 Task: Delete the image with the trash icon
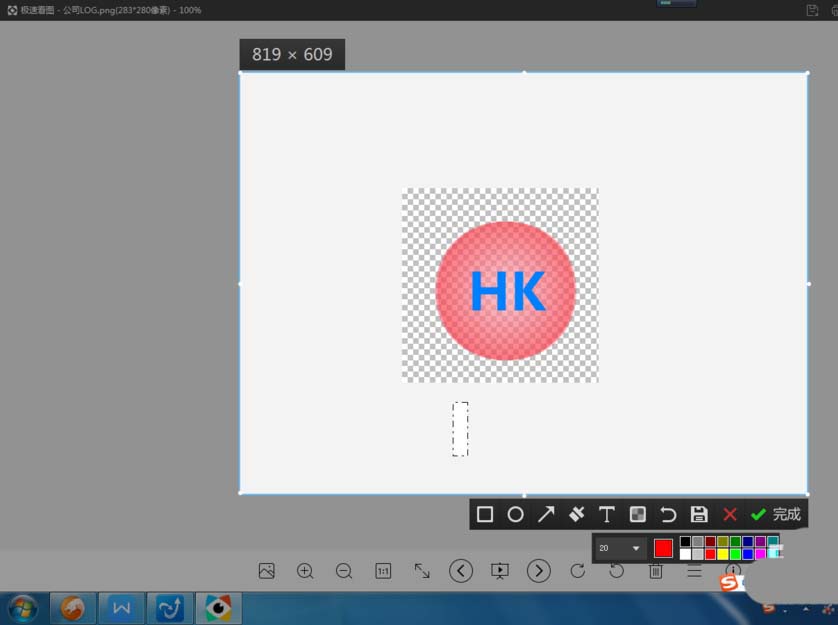(x=656, y=571)
